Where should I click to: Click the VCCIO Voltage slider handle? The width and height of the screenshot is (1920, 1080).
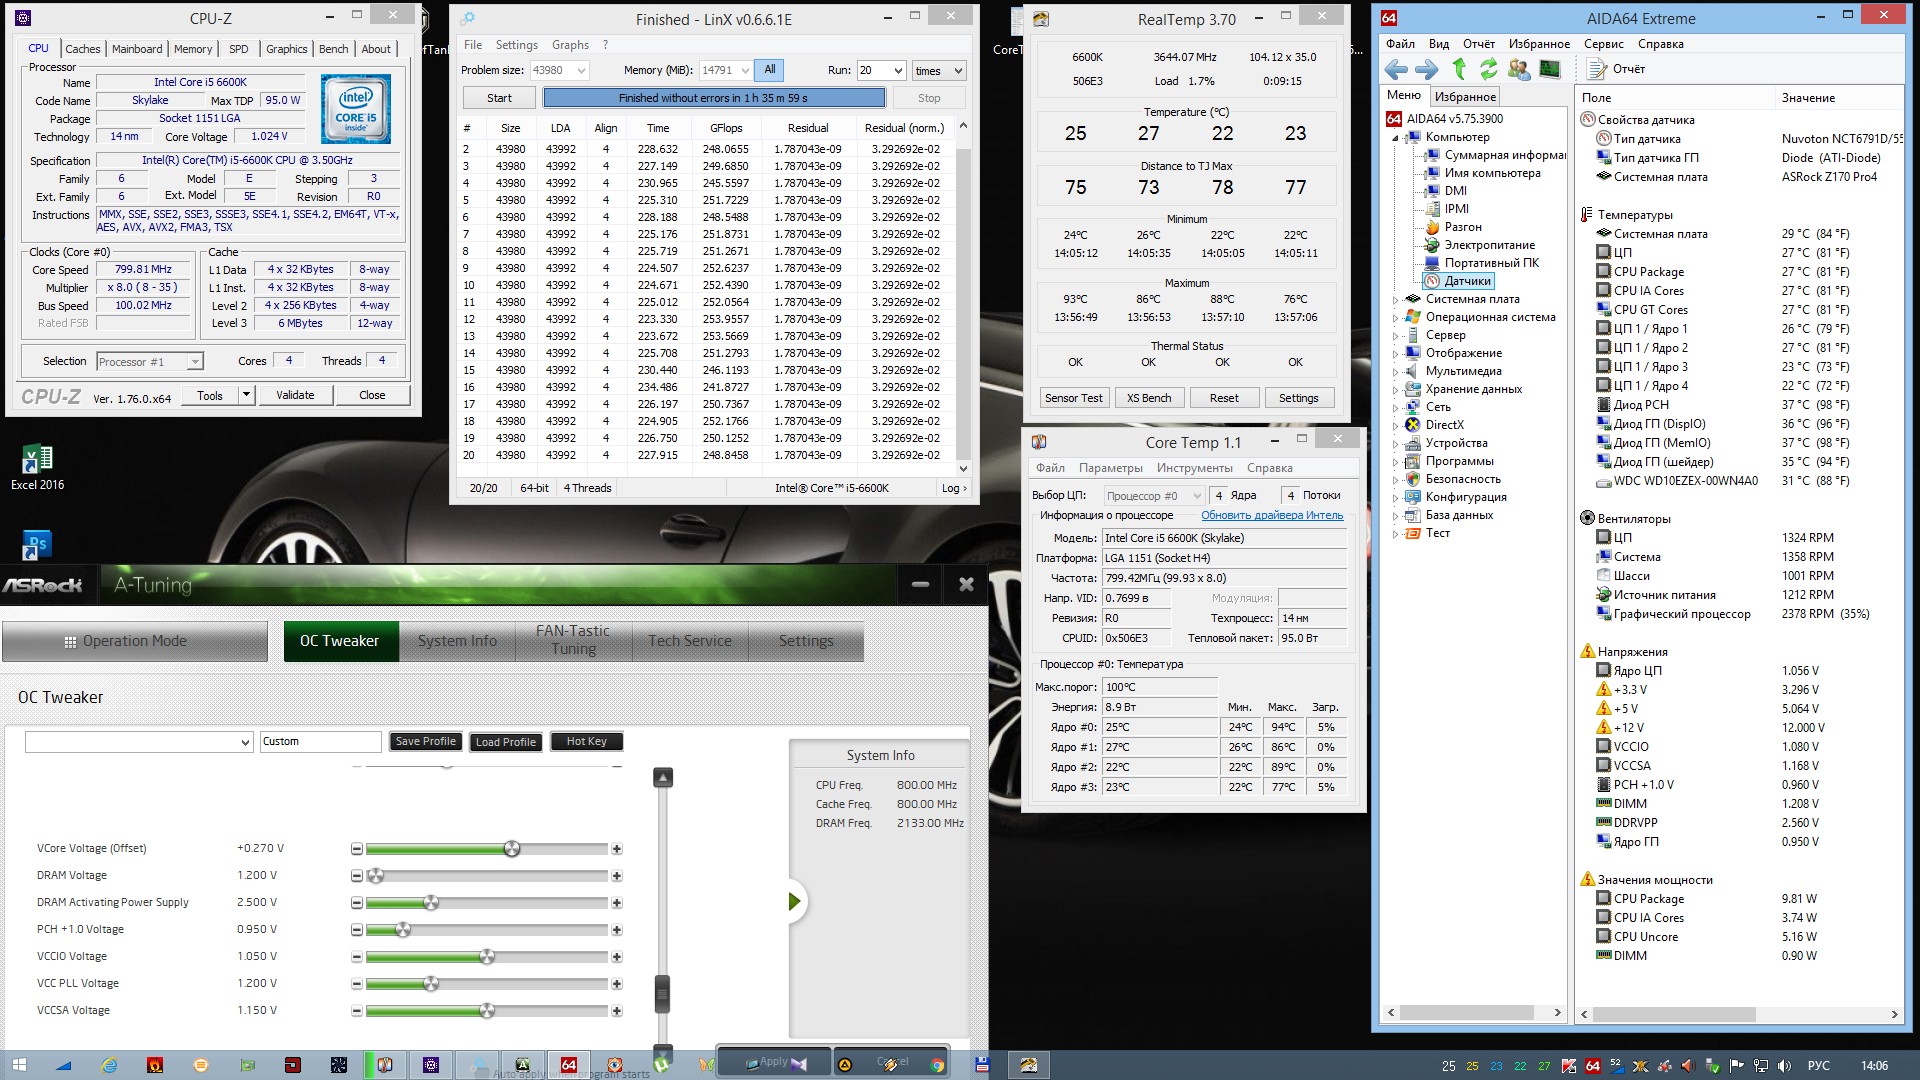[x=487, y=957]
